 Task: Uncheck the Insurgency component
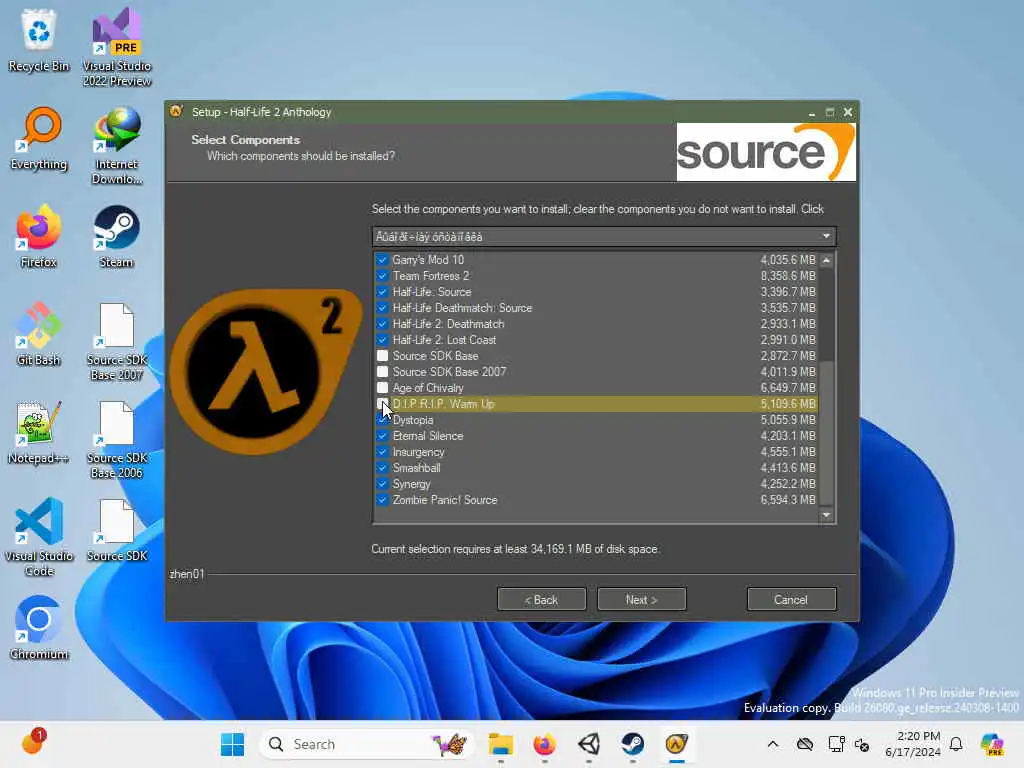pyautogui.click(x=383, y=452)
